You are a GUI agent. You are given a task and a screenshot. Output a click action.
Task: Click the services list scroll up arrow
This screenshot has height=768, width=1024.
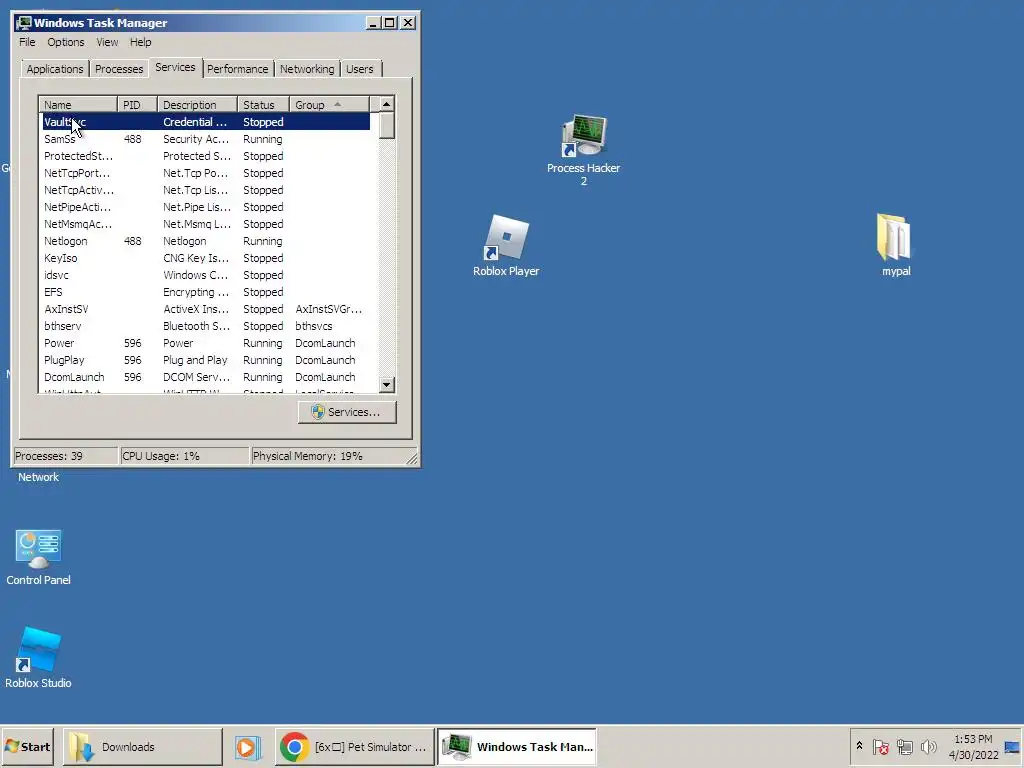pos(387,104)
